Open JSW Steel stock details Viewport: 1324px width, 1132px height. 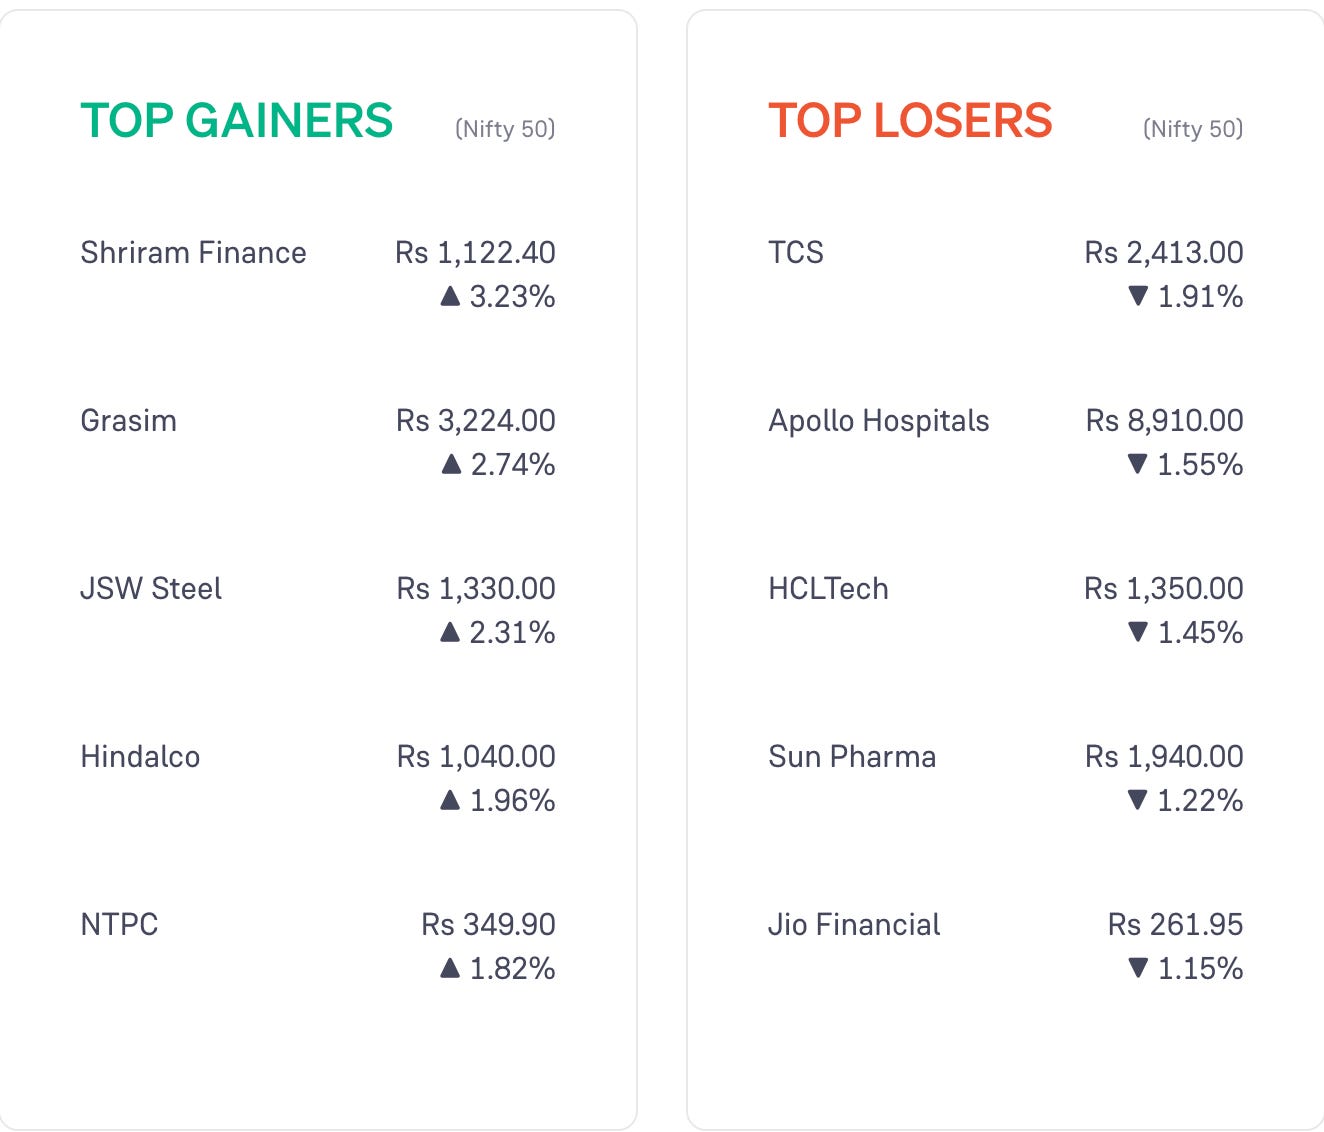coord(151,588)
